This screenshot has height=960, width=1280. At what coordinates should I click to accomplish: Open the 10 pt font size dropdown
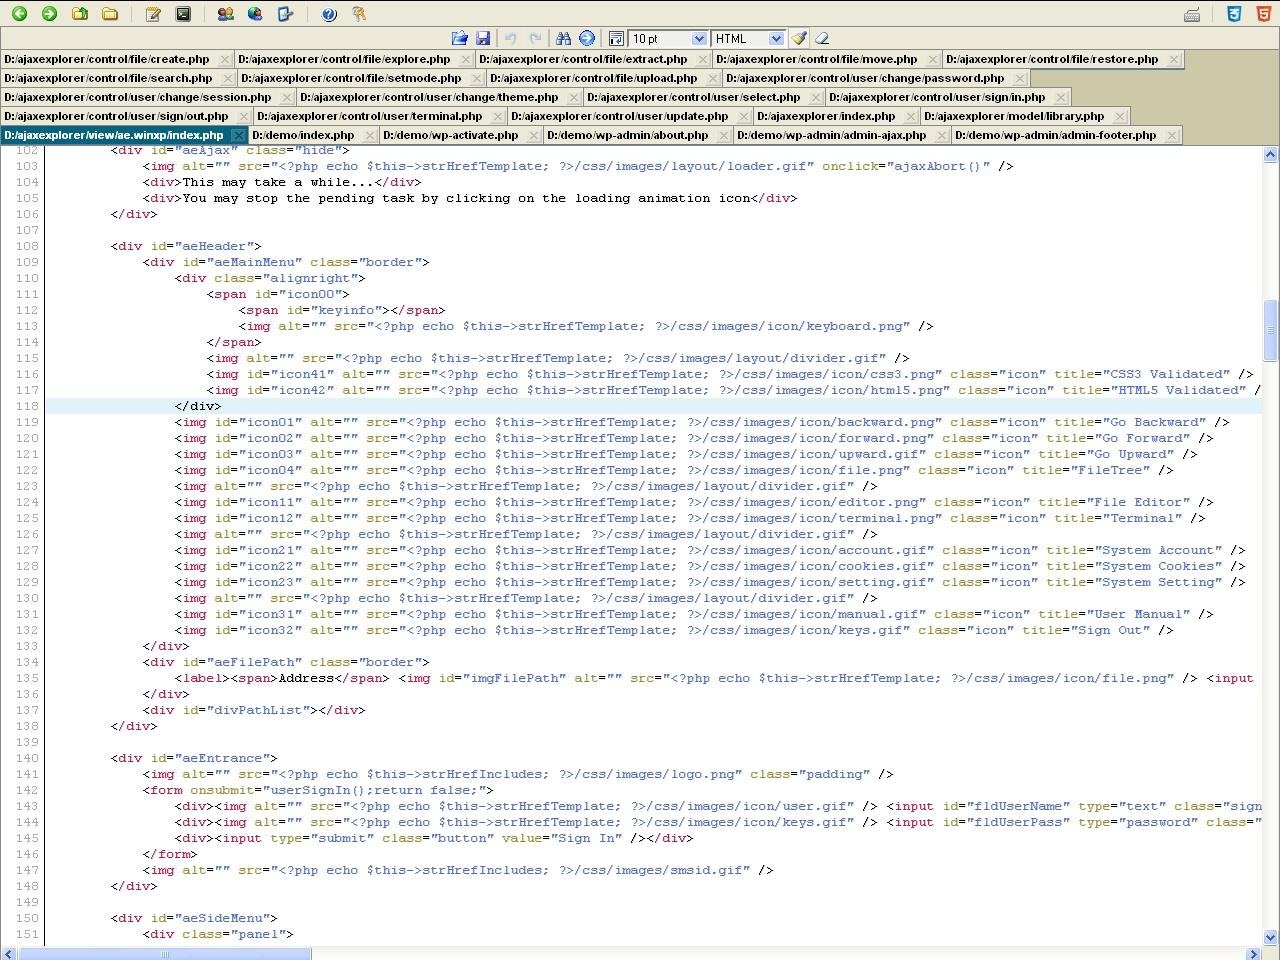click(697, 38)
